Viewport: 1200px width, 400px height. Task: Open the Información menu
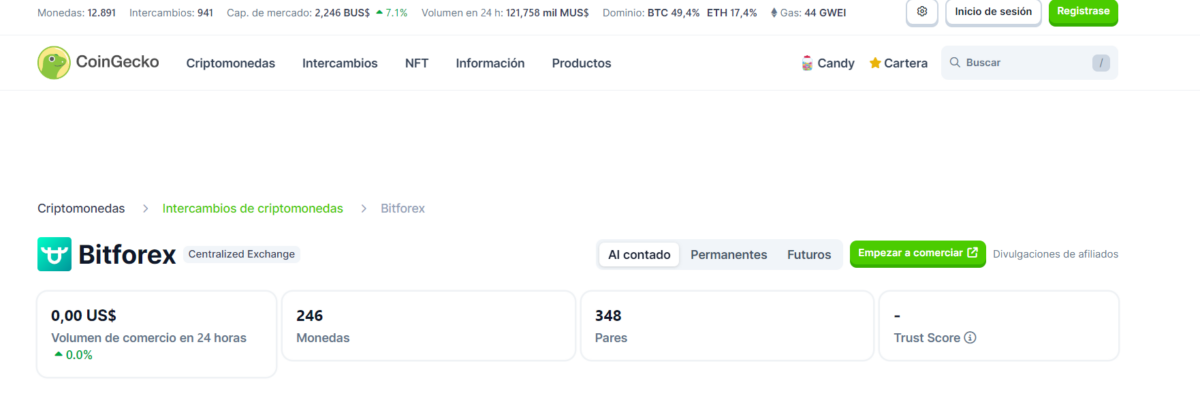[x=490, y=63]
